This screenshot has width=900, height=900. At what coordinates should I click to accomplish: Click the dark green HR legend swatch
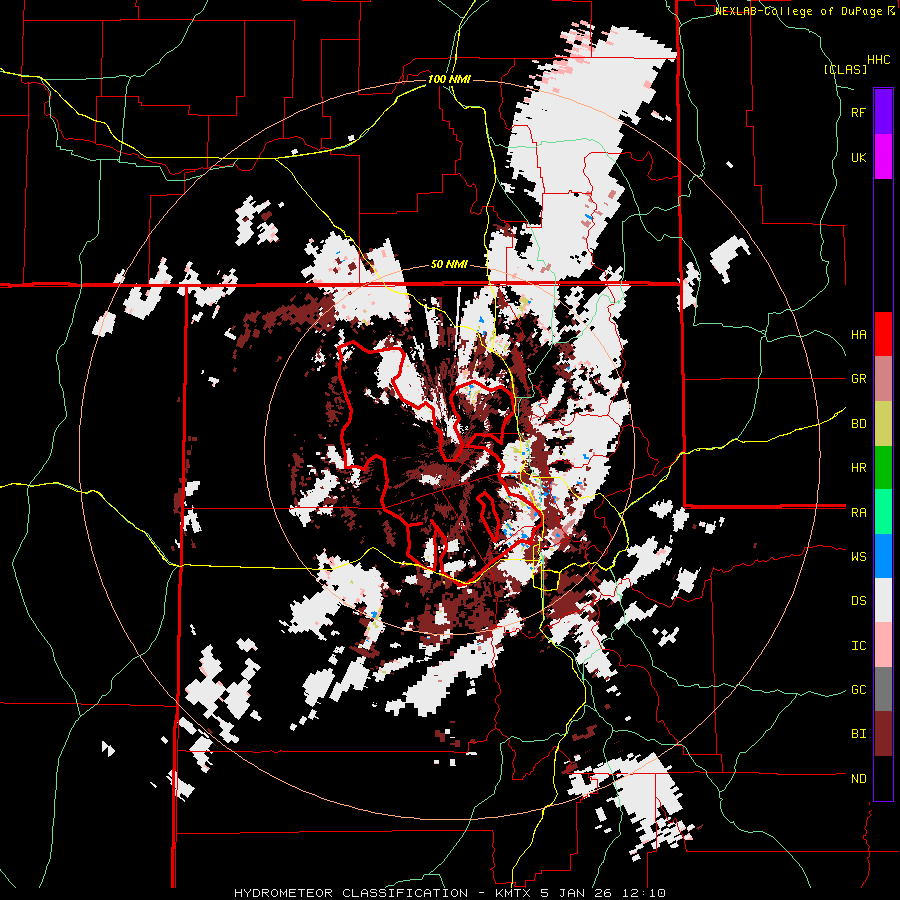coord(883,467)
